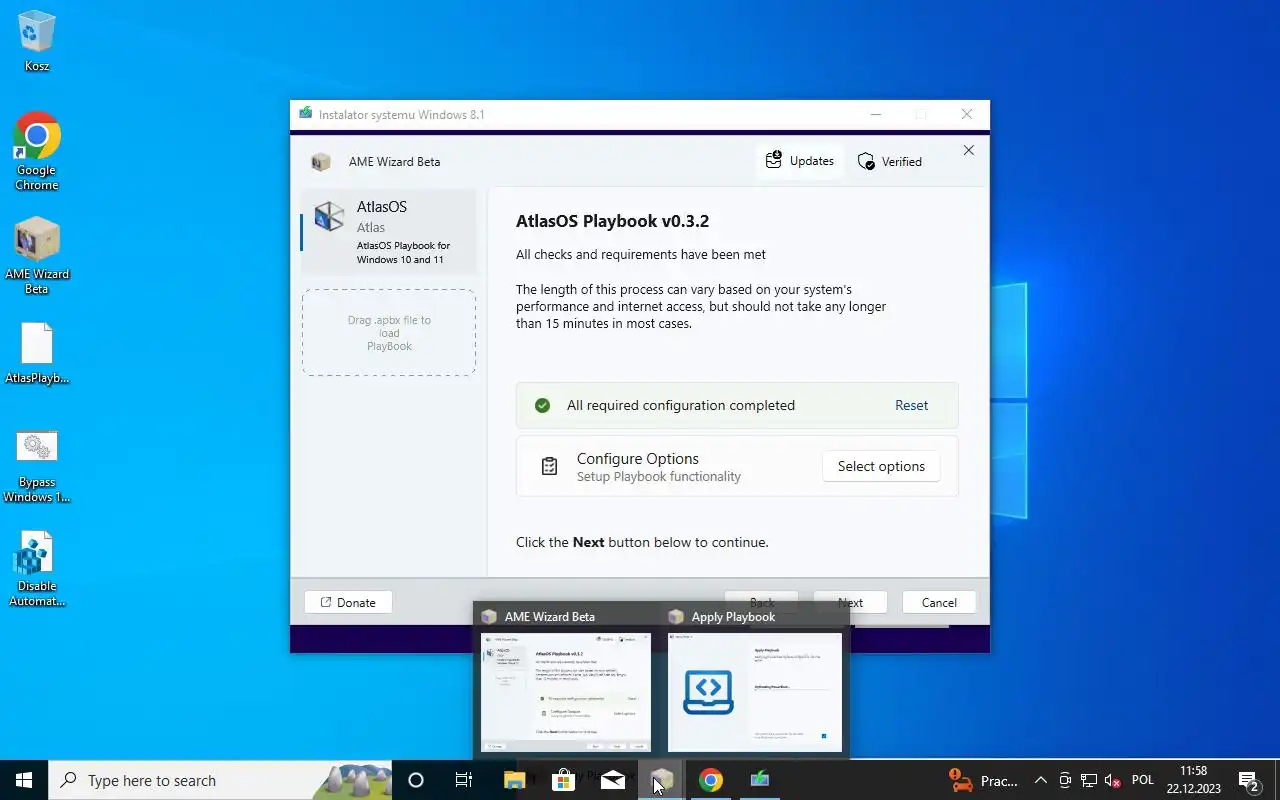Click the AME Wizard Beta header icon
This screenshot has height=800, width=1280.
[321, 162]
